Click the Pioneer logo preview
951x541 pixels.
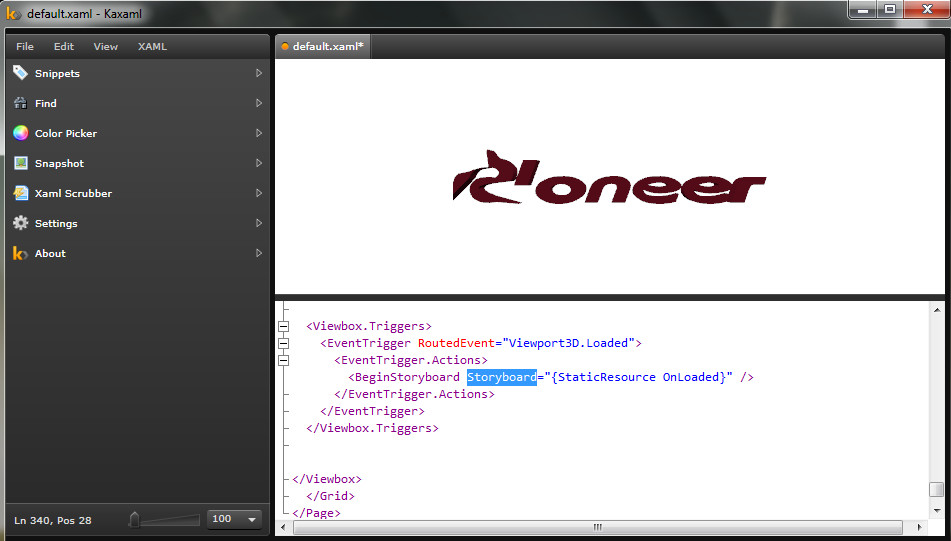pos(610,176)
